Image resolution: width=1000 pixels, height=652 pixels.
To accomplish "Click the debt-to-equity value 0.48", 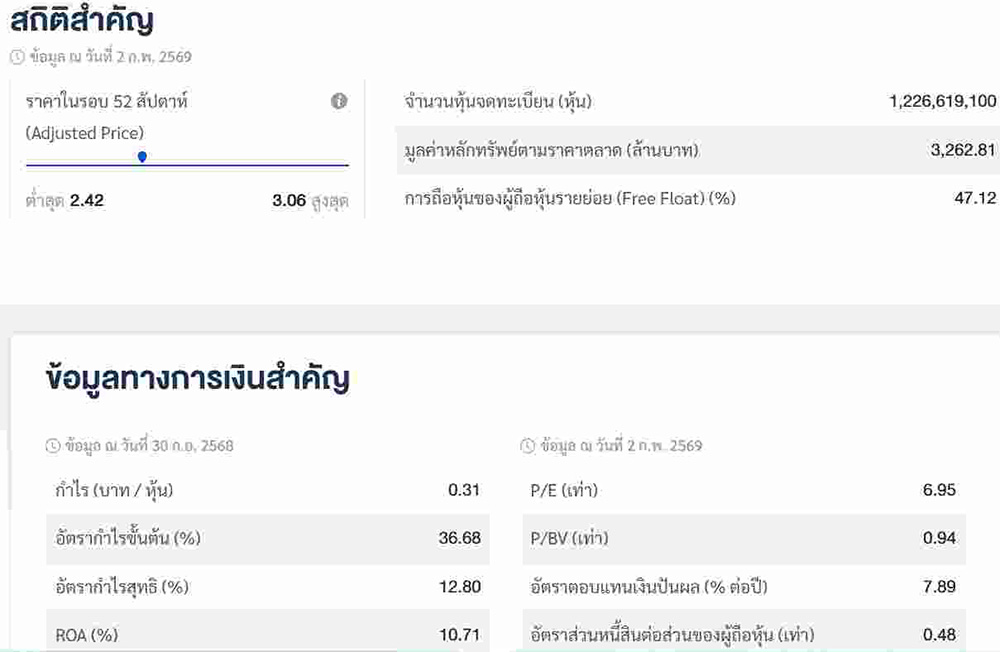I will coord(939,634).
